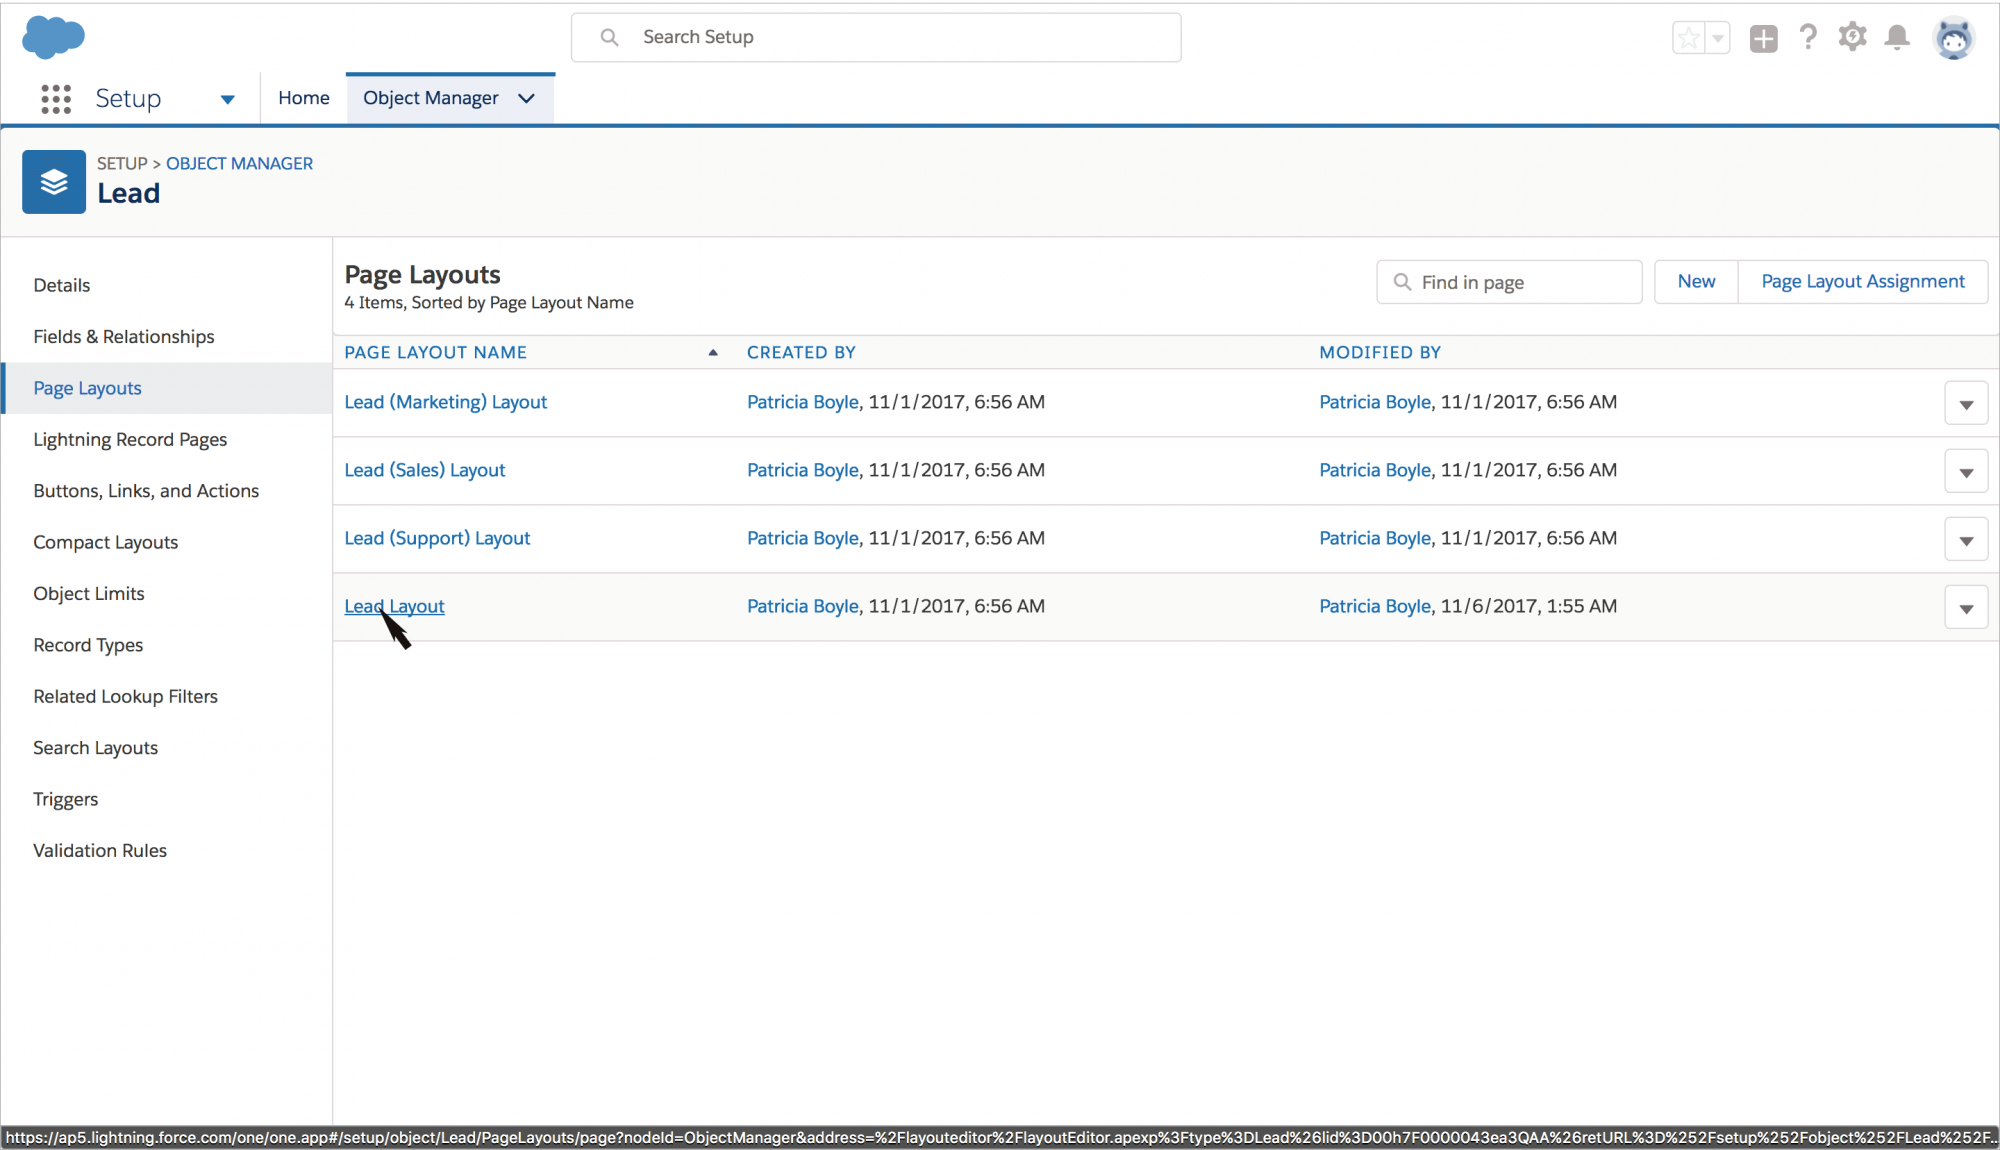Open the global actions plus icon
This screenshot has width=2000, height=1150.
[x=1763, y=39]
